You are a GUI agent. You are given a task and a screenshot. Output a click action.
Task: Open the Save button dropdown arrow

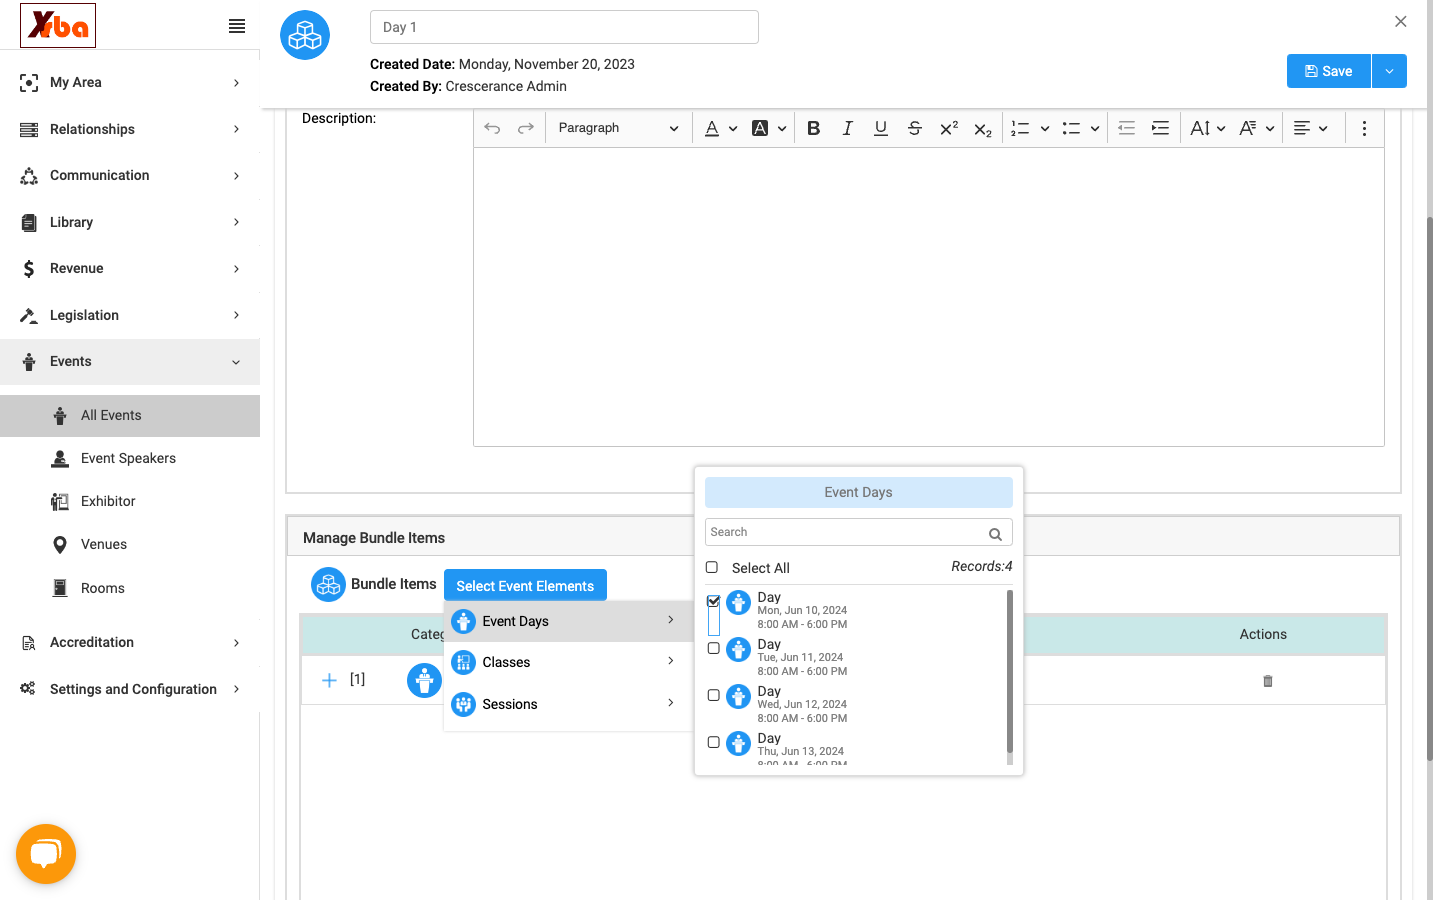(x=1389, y=71)
